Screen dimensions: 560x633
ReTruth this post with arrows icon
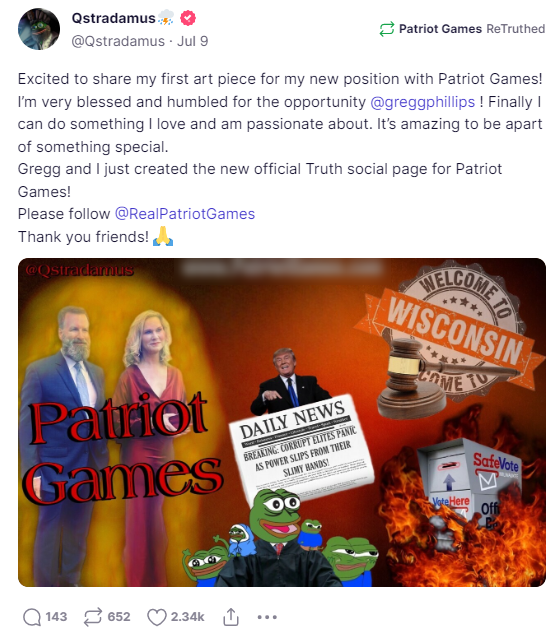point(93,617)
